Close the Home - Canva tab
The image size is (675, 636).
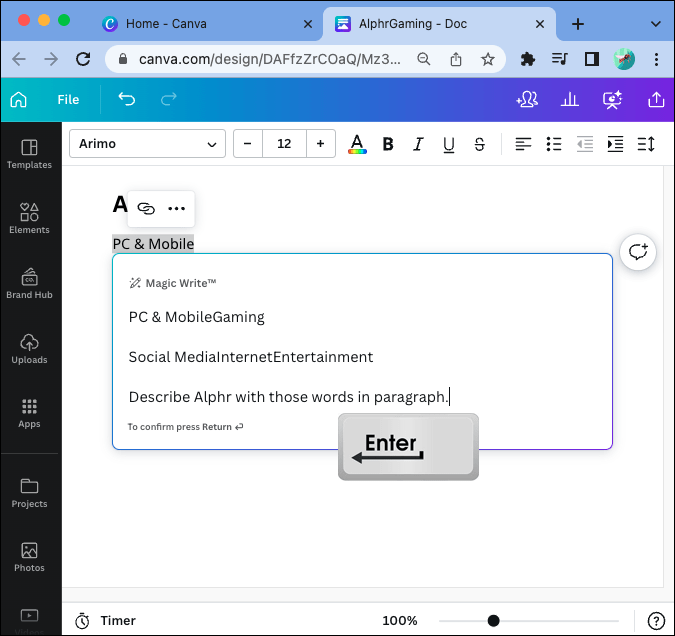pyautogui.click(x=308, y=24)
